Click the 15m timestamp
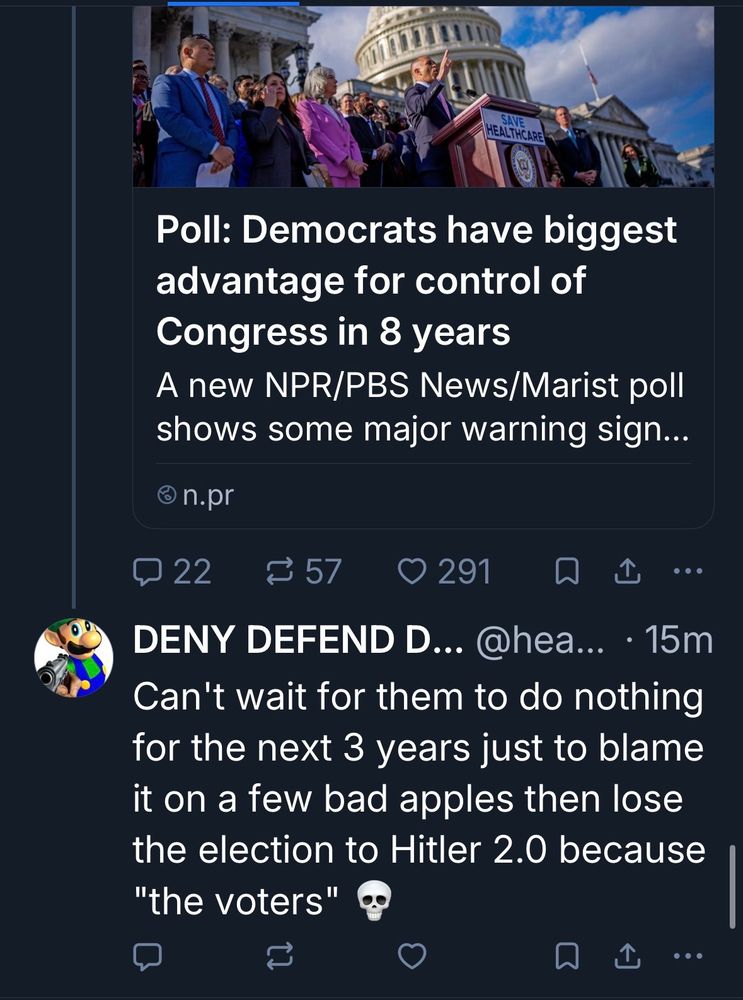 click(x=680, y=641)
